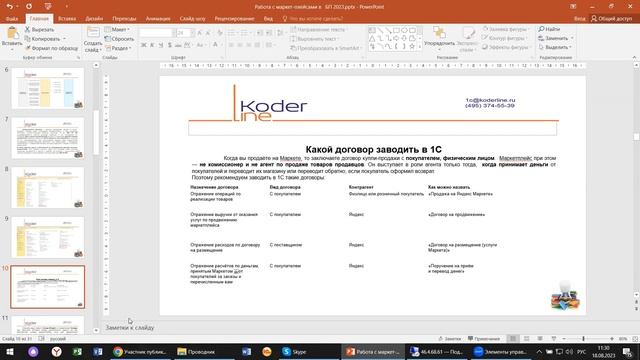Click Создать слайд new slide icon

point(93,32)
